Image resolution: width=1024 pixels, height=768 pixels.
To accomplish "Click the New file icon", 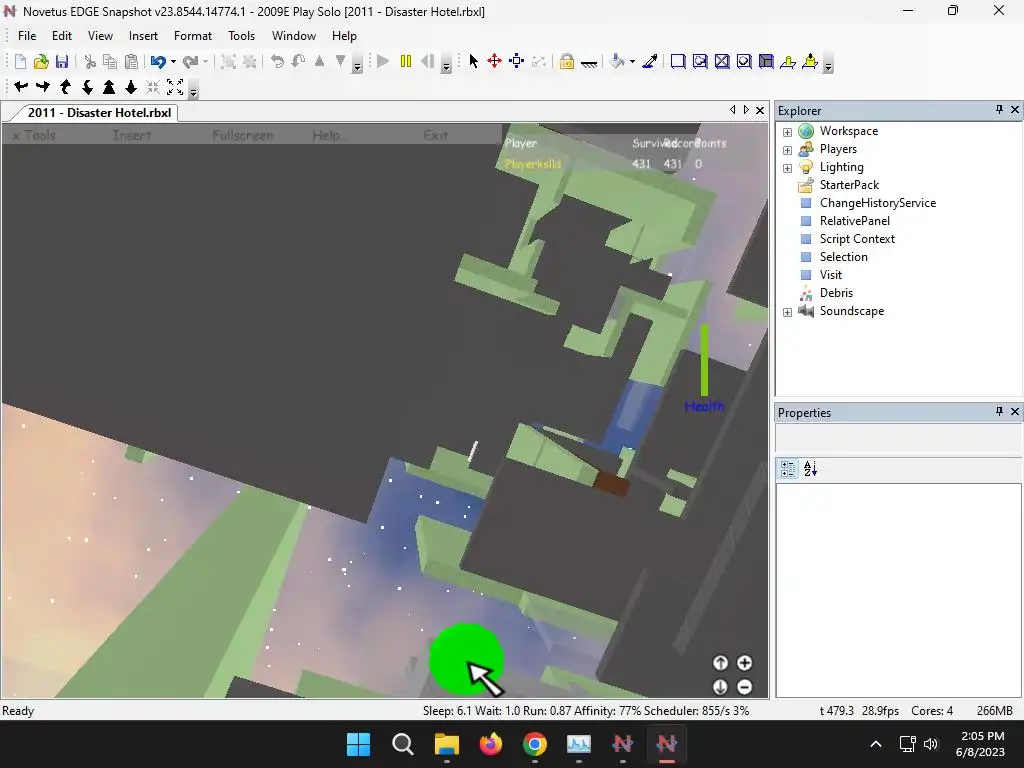I will coord(20,61).
